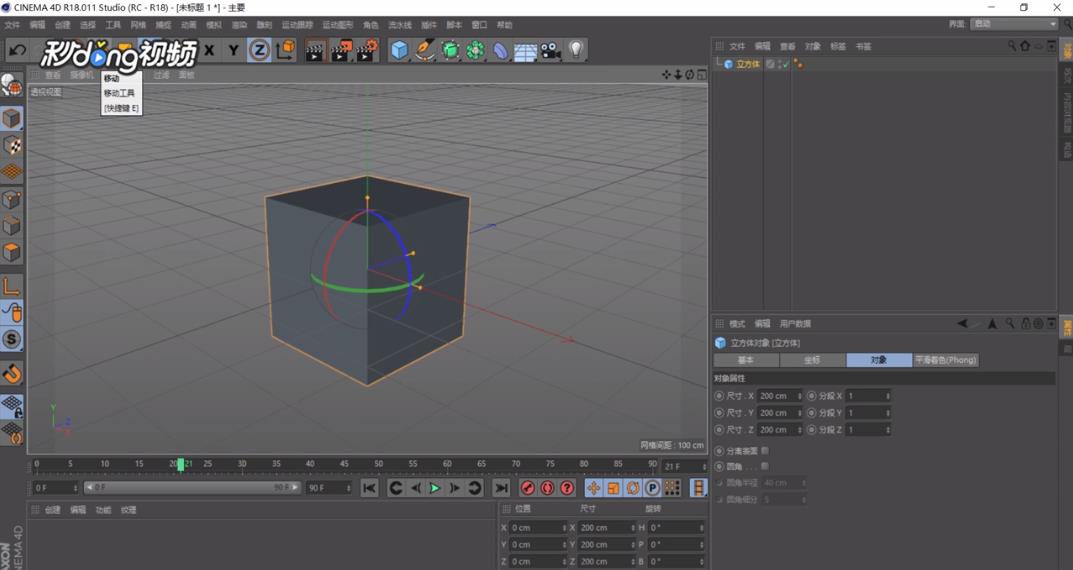This screenshot has width=1073, height=570.
Task: Click the coordinate system cube icon
Action: click(285, 50)
